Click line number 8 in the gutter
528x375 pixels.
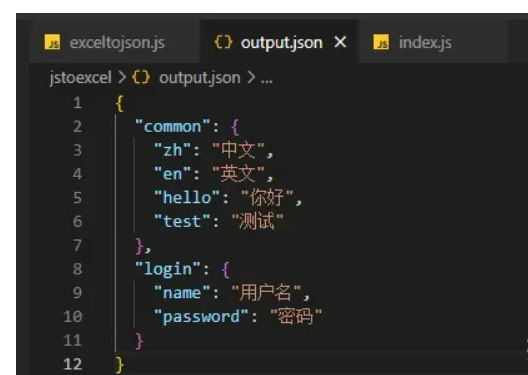tap(77, 269)
